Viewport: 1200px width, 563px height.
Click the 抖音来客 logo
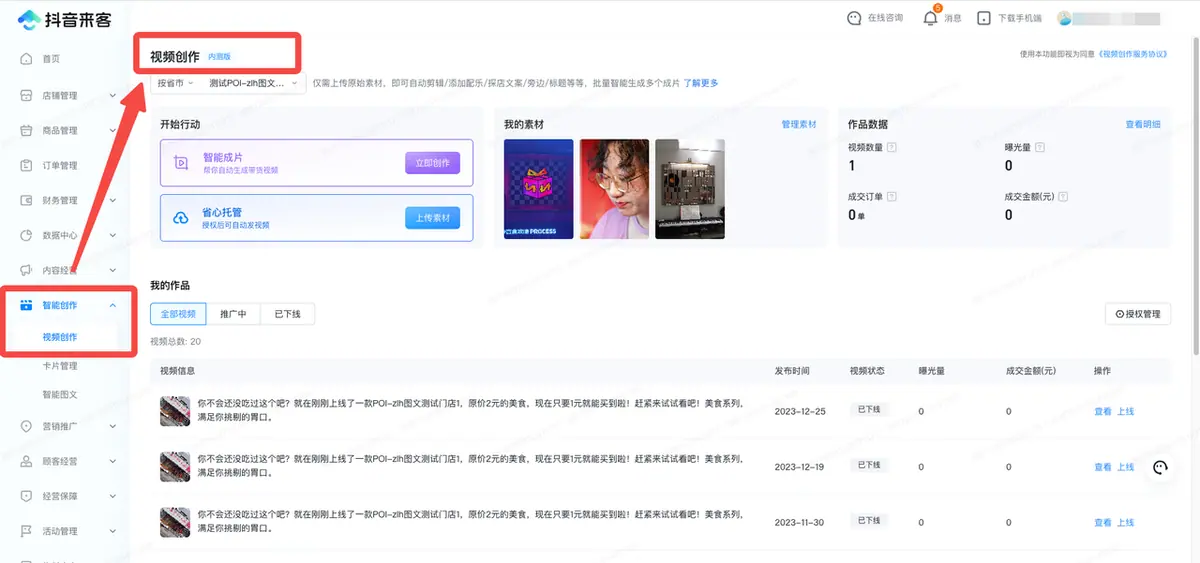pos(64,19)
